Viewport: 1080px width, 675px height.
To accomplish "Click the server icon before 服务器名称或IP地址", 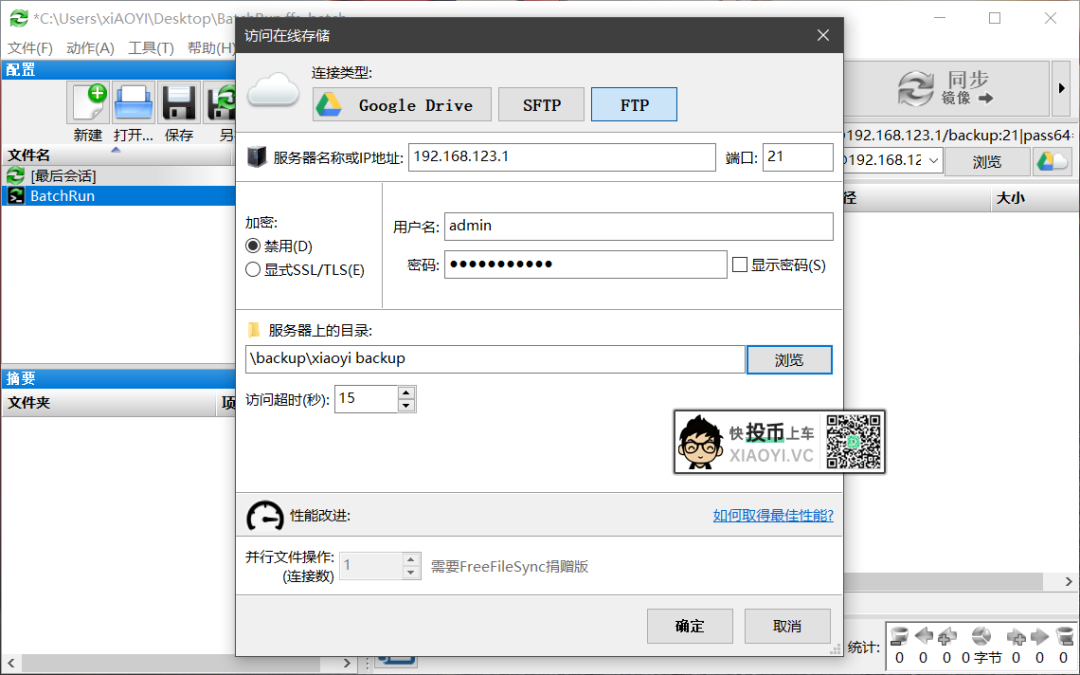I will tap(253, 157).
